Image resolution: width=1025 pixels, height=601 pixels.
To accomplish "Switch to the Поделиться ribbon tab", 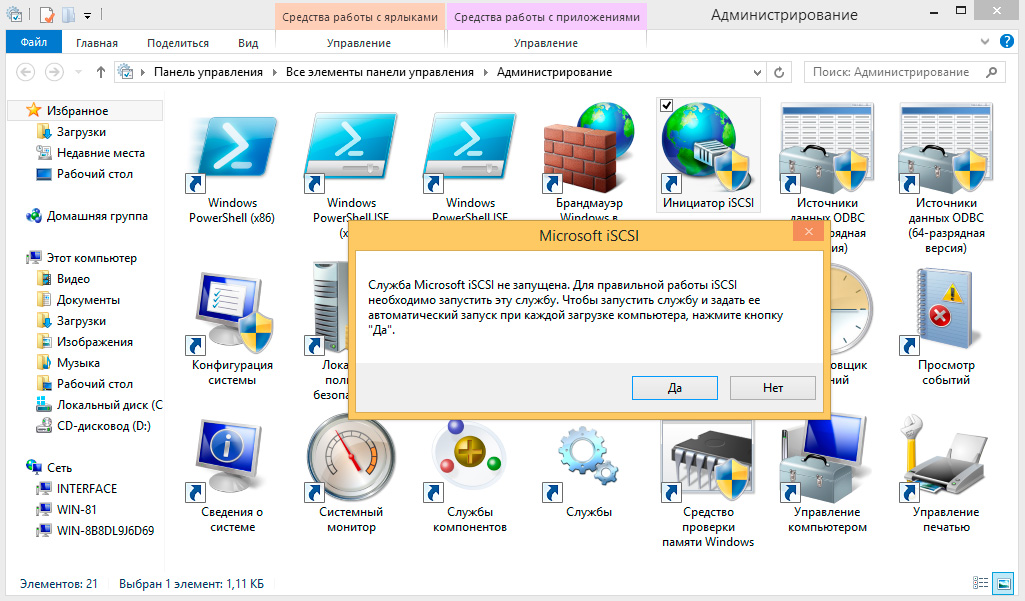I will click(x=178, y=43).
